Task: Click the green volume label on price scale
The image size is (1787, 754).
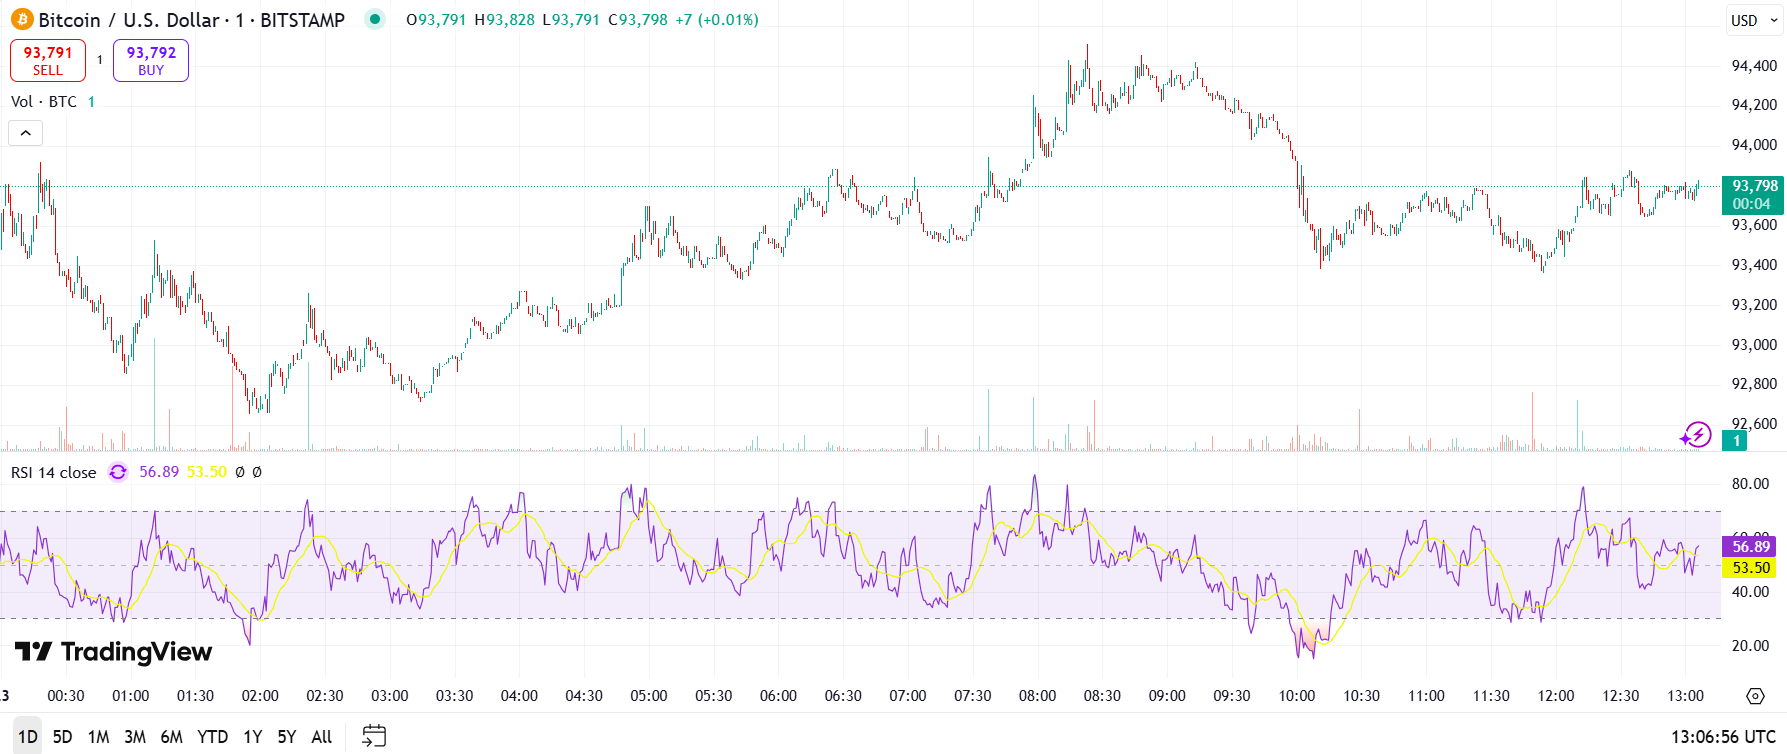Action: coord(1735,441)
